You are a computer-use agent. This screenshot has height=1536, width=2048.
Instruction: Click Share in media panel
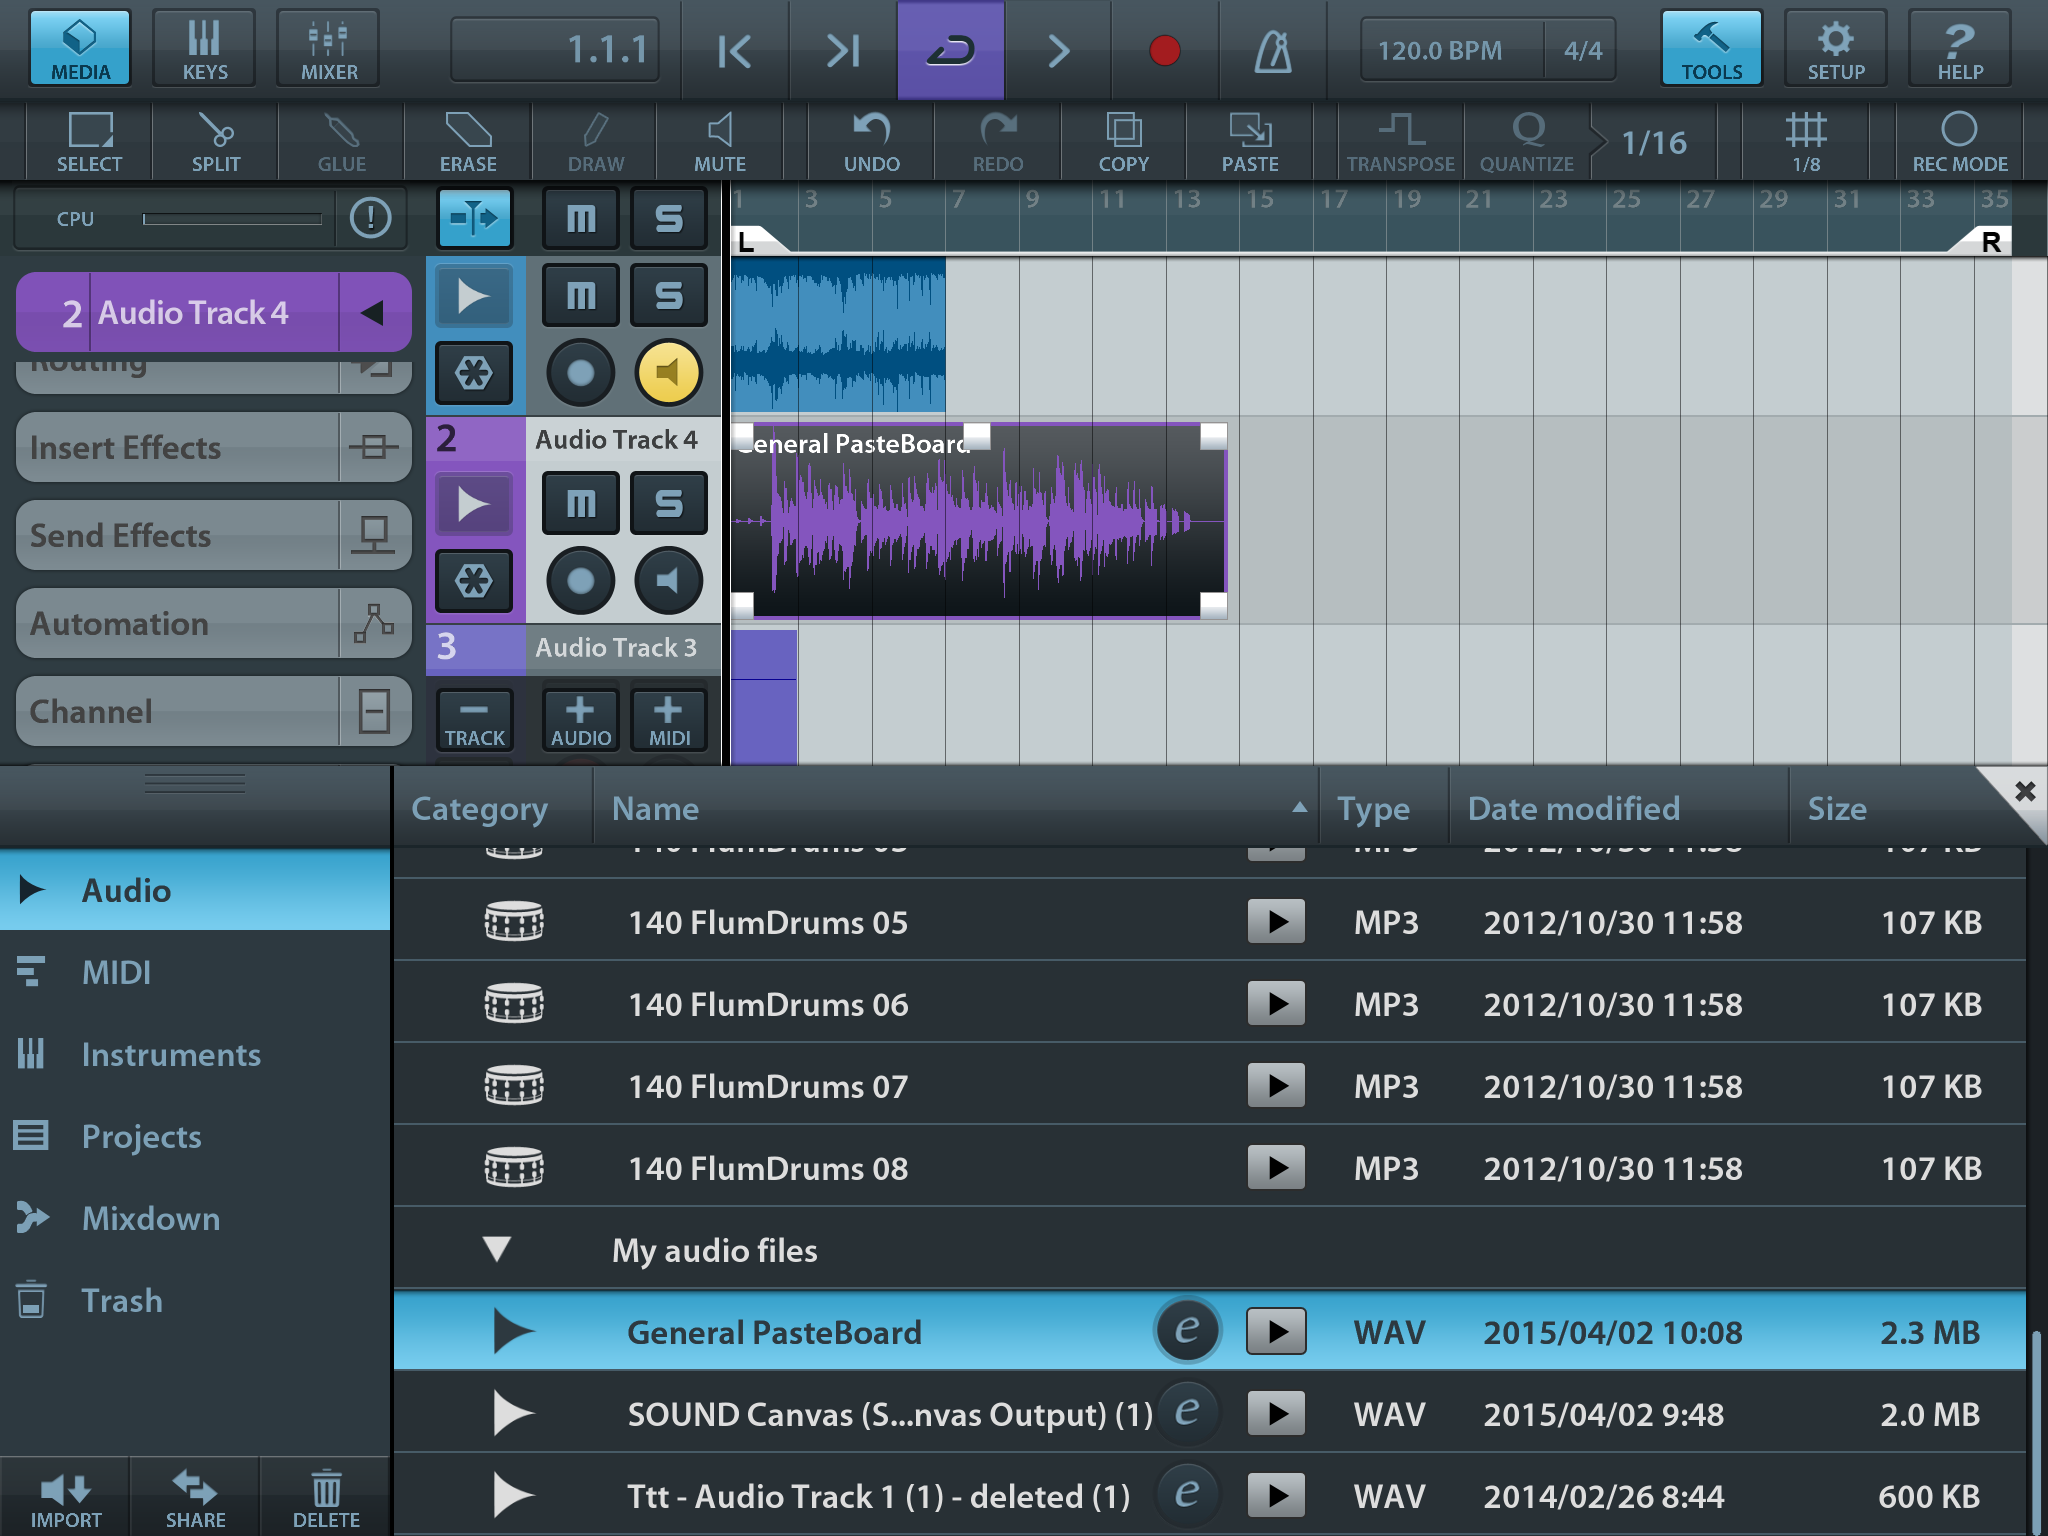195,1497
